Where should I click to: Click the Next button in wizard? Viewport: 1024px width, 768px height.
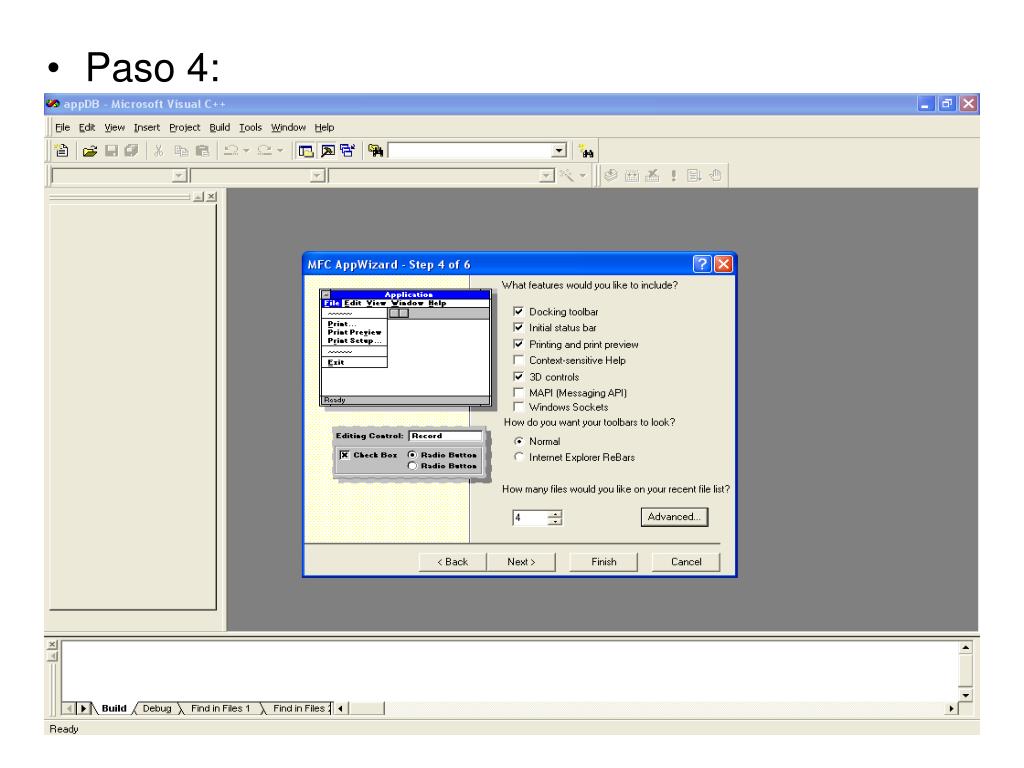pos(521,562)
